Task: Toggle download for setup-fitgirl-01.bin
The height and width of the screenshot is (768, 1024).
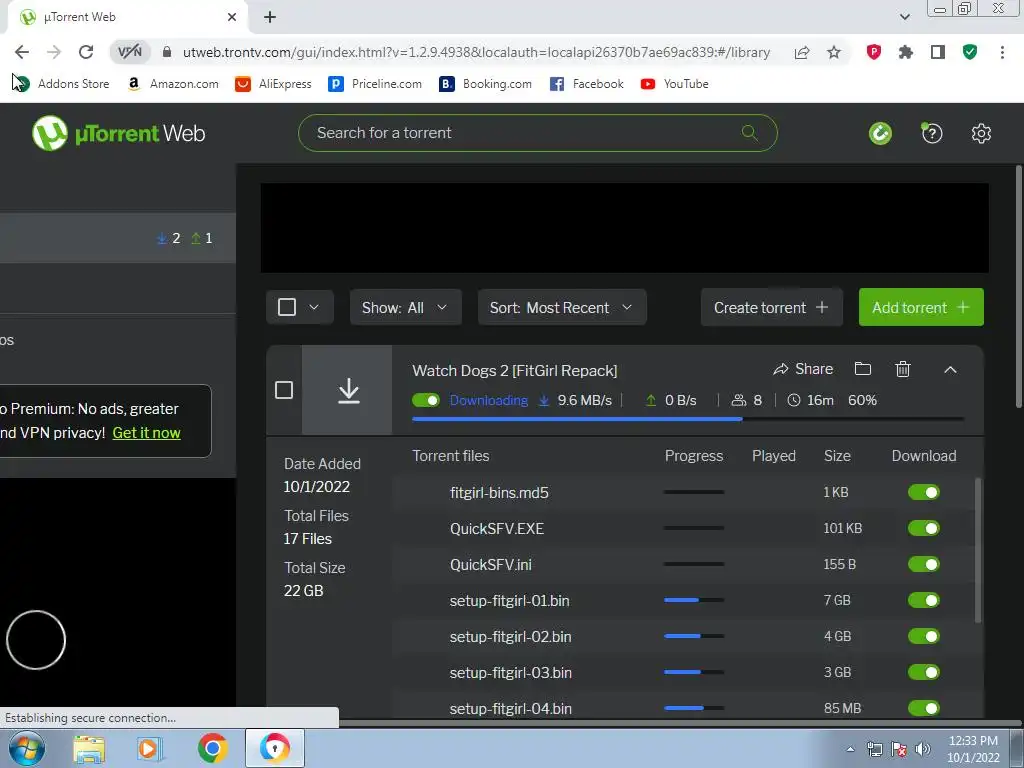Action: point(923,600)
